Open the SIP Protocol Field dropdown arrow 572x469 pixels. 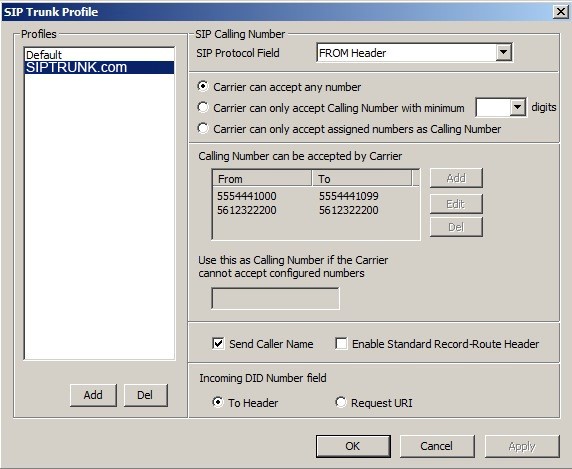(x=503, y=53)
